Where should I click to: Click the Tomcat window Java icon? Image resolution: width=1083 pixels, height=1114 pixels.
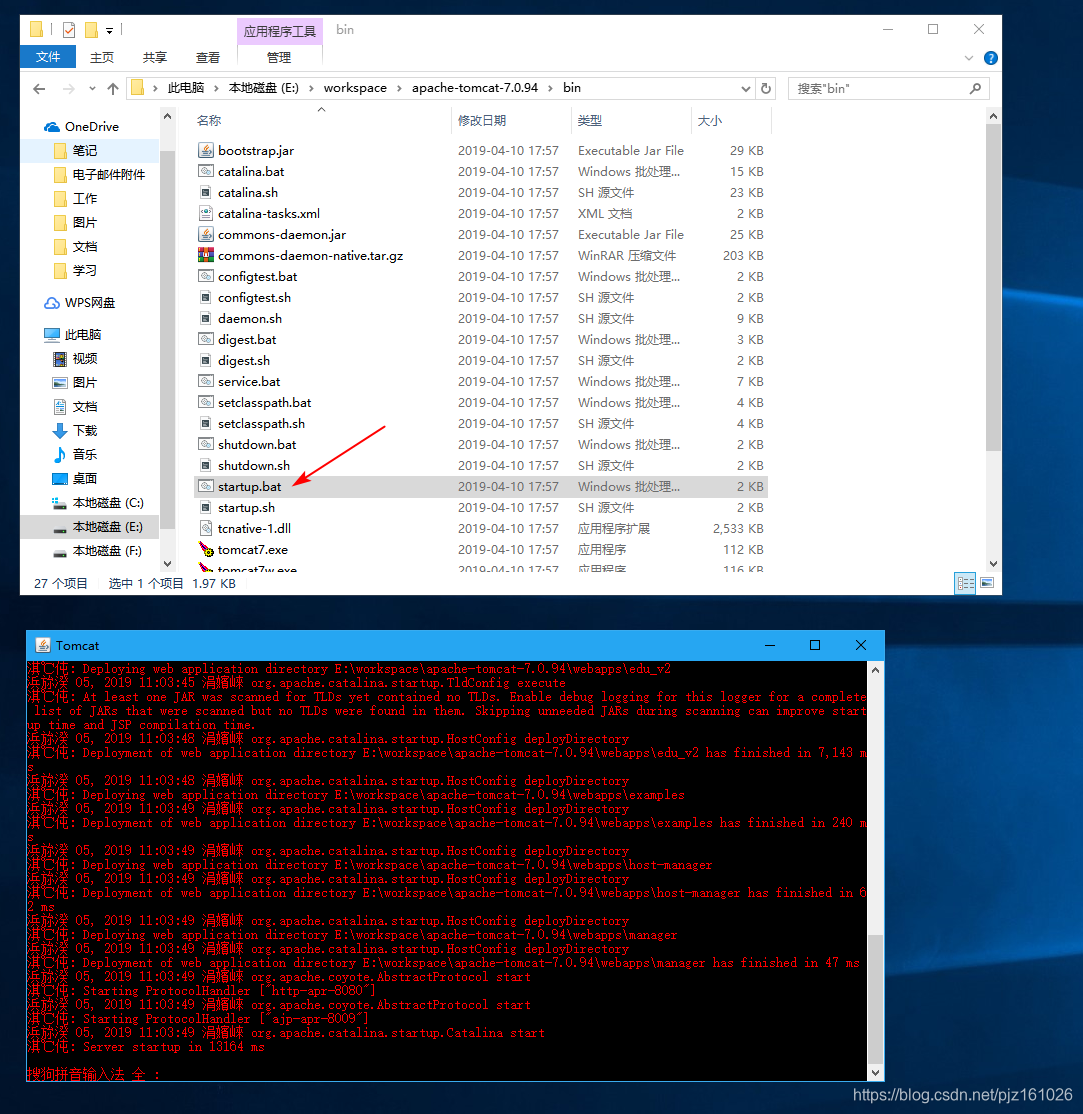coord(43,645)
